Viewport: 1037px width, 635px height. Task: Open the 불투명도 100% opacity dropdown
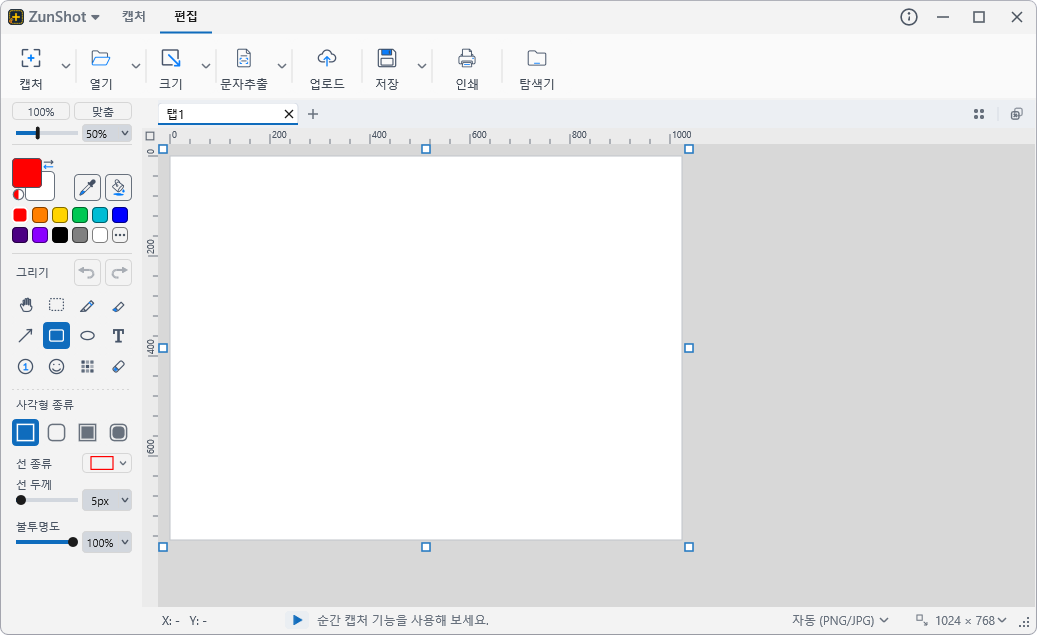[106, 542]
